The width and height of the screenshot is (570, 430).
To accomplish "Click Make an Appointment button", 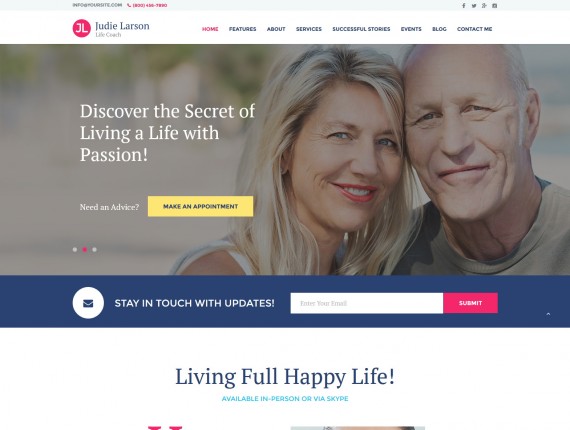I will click(200, 206).
